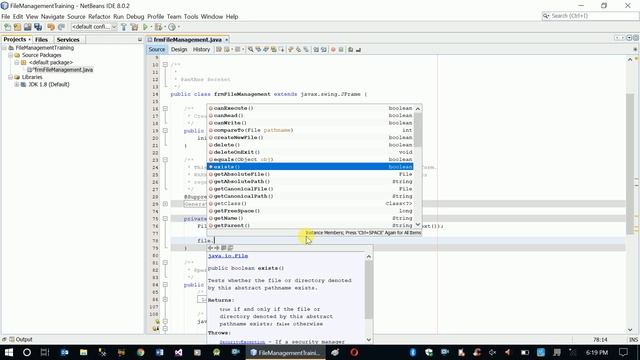Click the Javadoc popup Back arrow icon
The height and width of the screenshot is (360, 640).
(210, 248)
